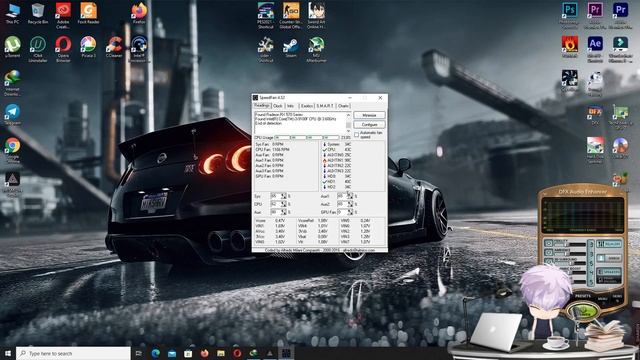Open the DFX desktop shortcut icon
Viewport: 640px width, 360px height.
(x=595, y=114)
